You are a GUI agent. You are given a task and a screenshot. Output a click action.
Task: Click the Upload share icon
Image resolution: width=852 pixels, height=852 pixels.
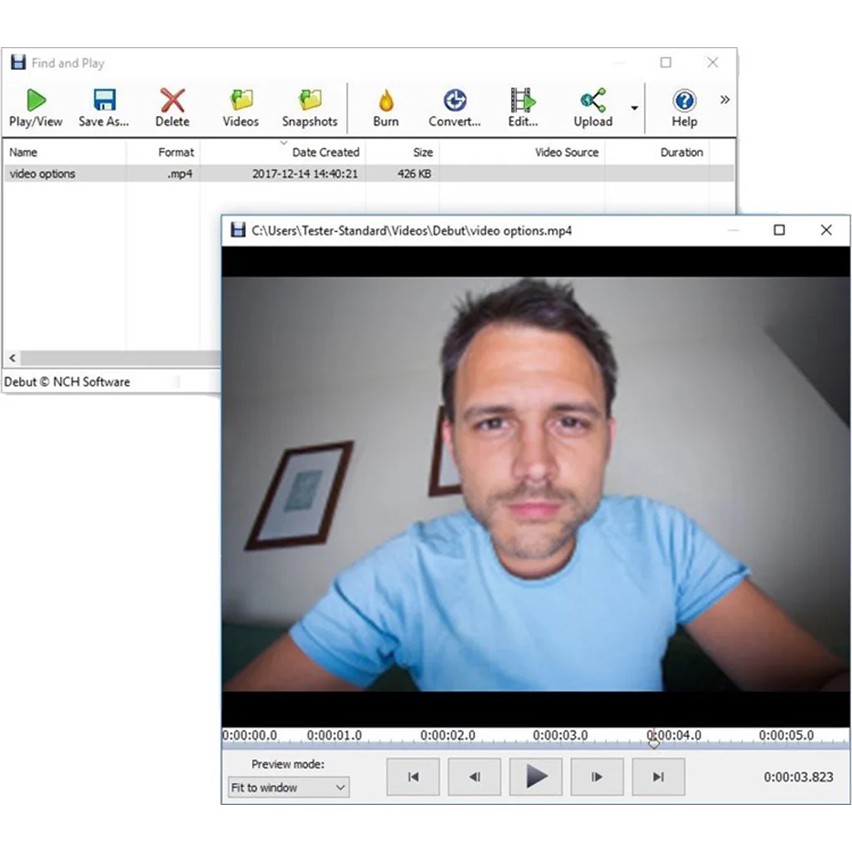[x=592, y=107]
